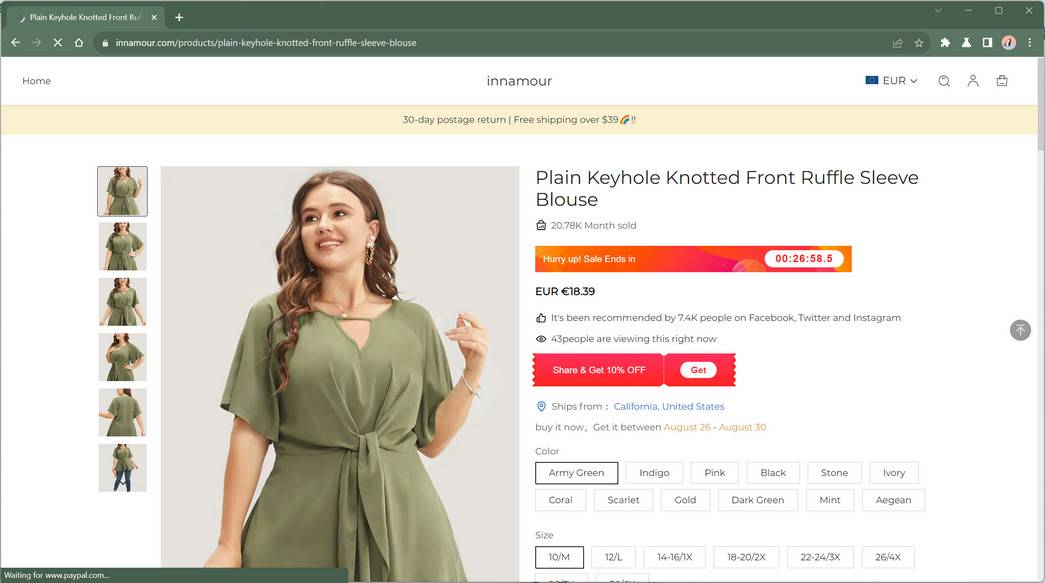1045x583 pixels.
Task: Select the last product thumbnail with jeans
Action: pos(122,468)
